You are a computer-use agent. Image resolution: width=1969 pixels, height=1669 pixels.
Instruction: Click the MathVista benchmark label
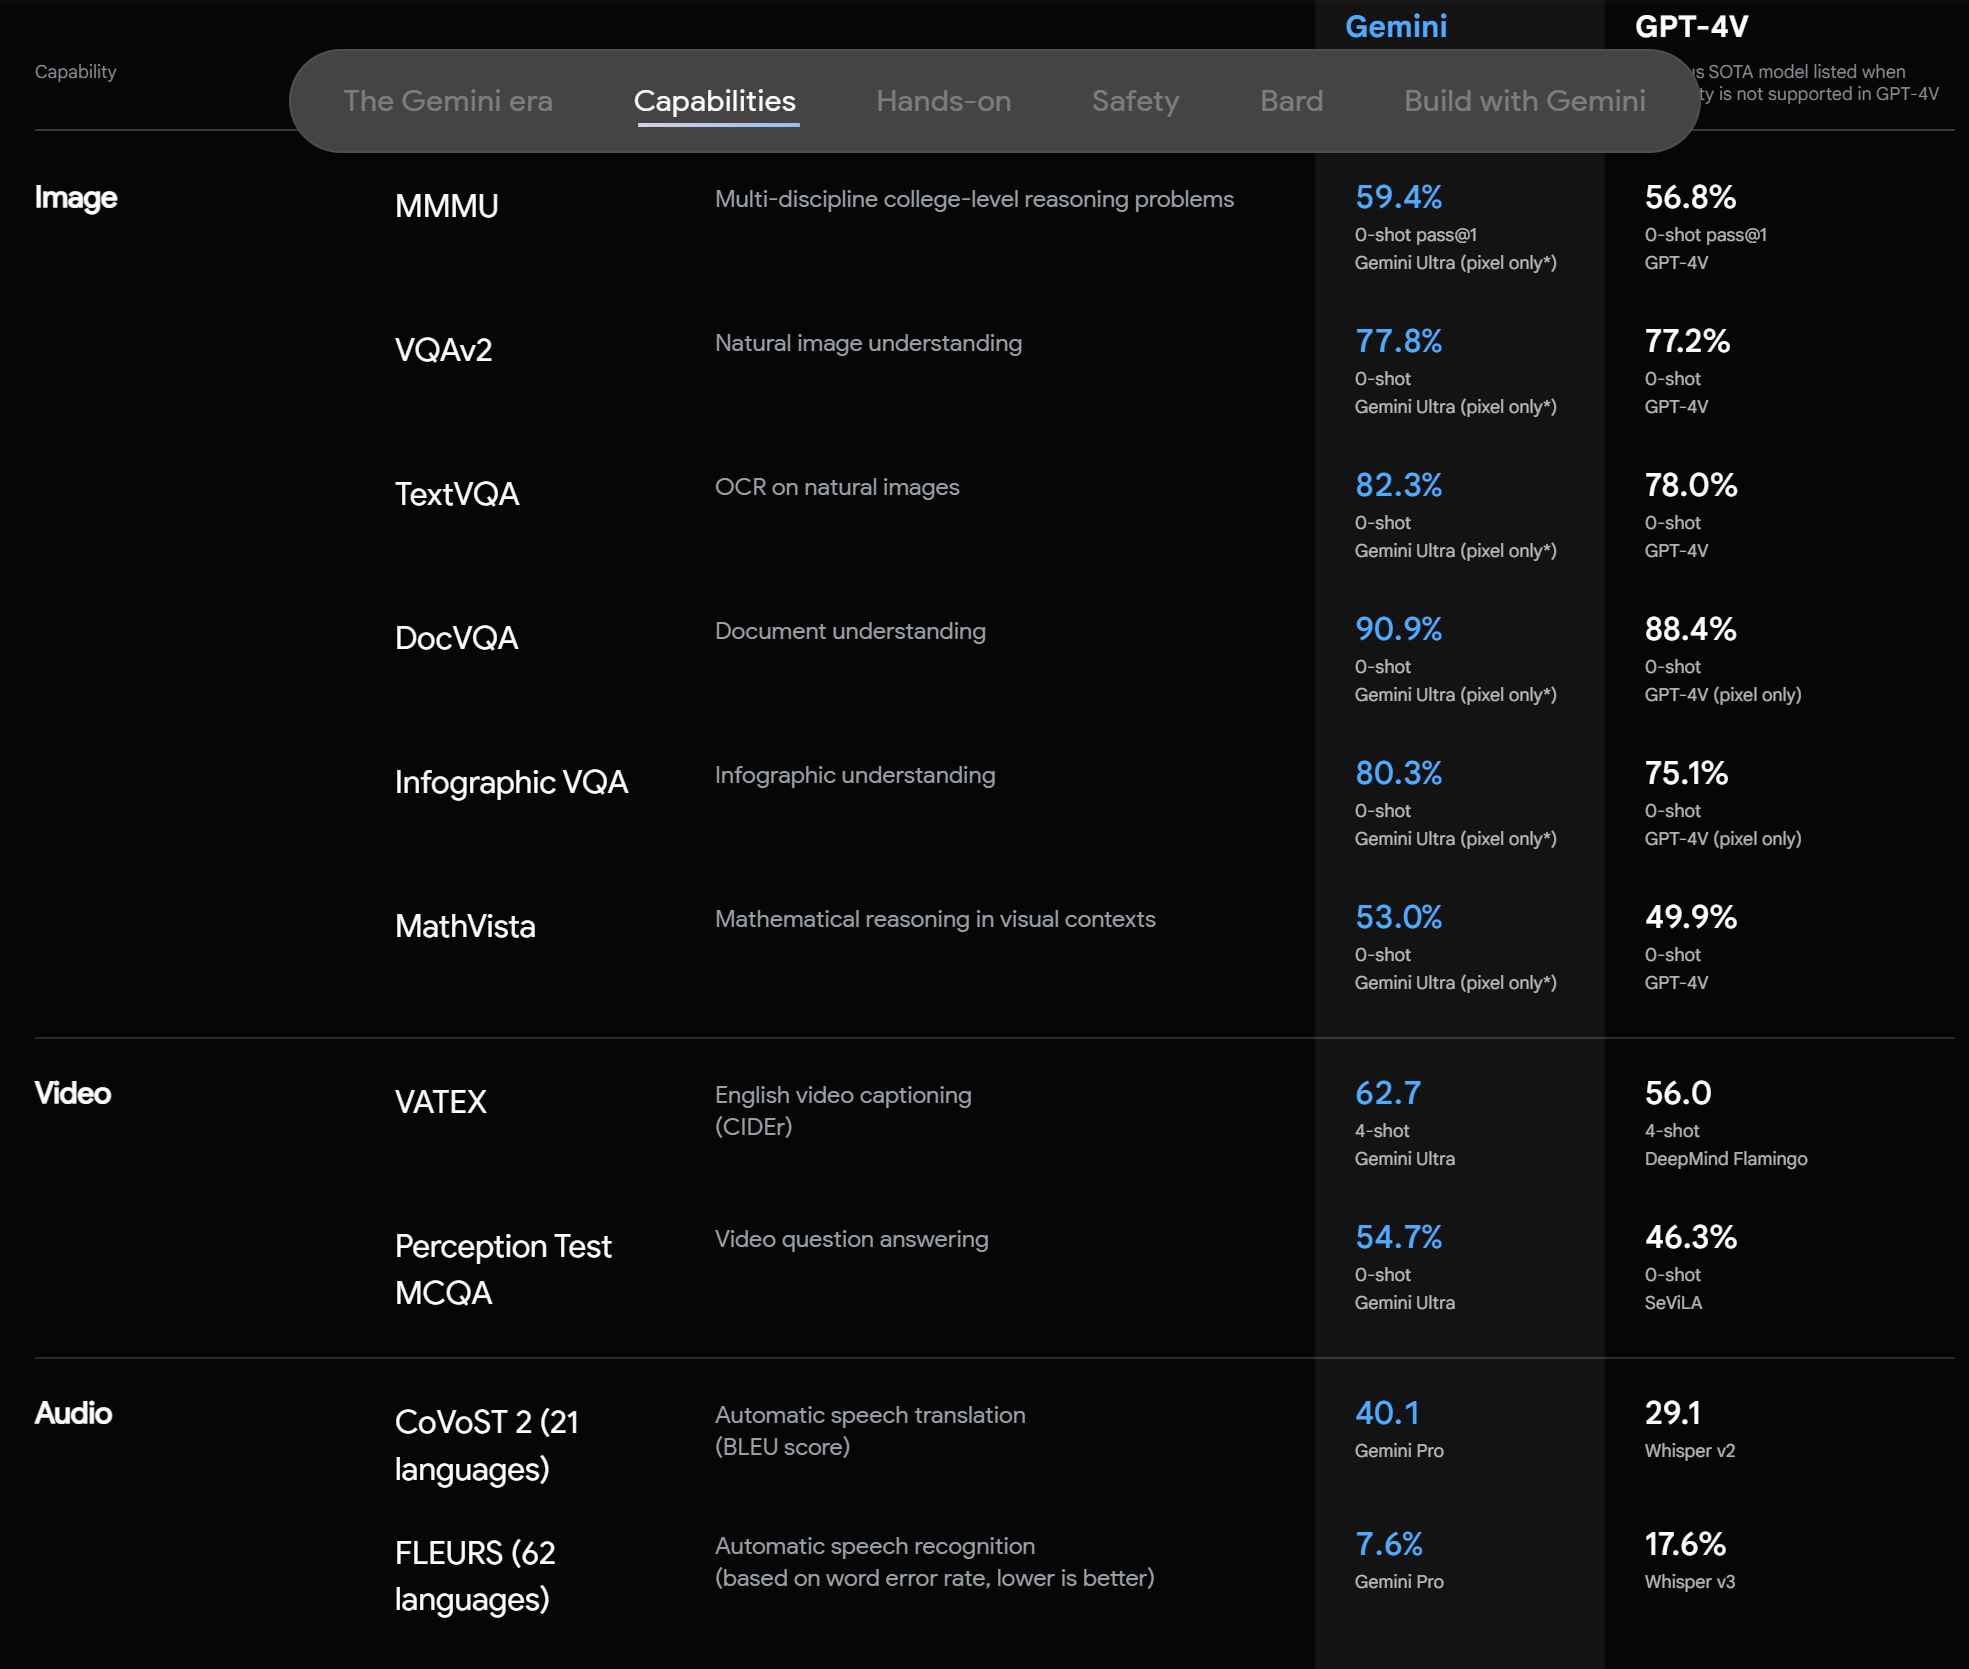(465, 926)
